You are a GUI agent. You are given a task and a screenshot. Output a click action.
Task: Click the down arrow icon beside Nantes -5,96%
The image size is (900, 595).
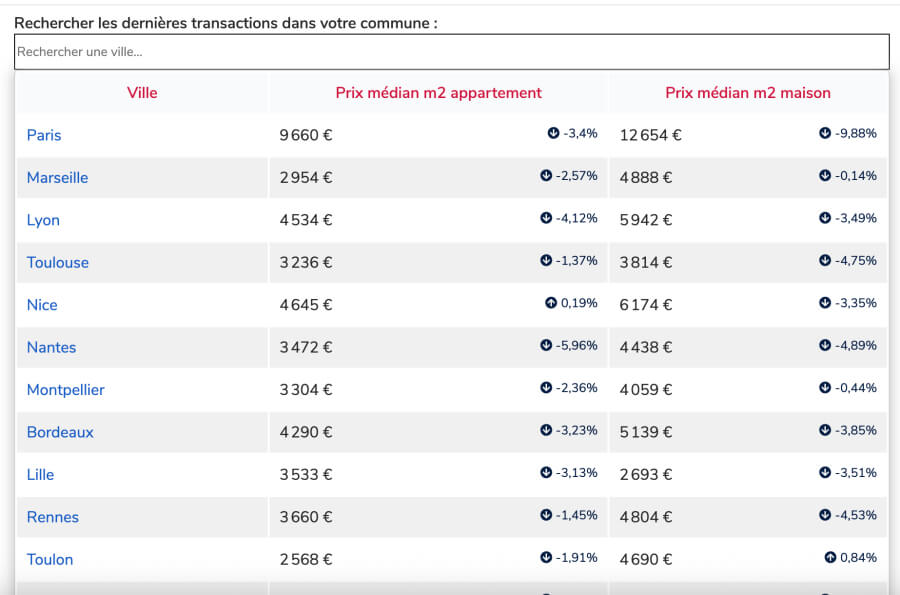(x=546, y=345)
